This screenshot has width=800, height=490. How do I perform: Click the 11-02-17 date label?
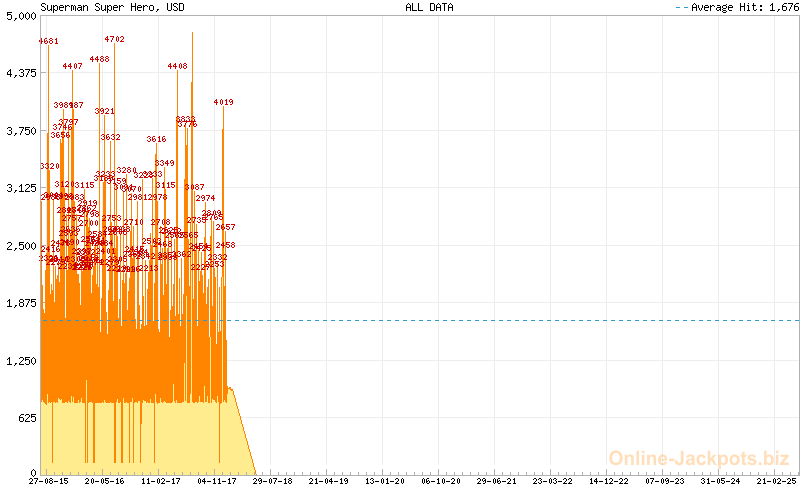coord(161,481)
